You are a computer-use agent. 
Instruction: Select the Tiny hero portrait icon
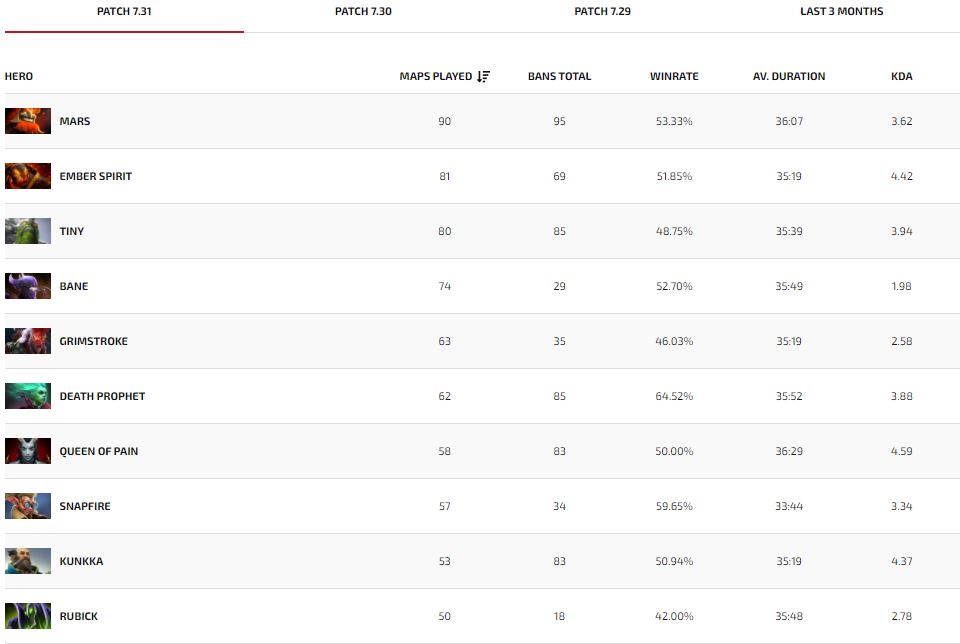[28, 231]
